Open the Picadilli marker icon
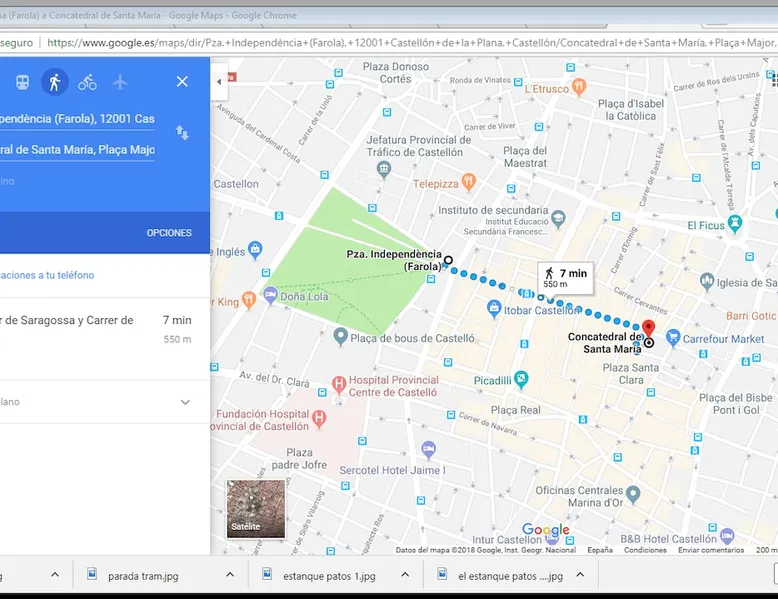The width and height of the screenshot is (778, 599). 521,380
